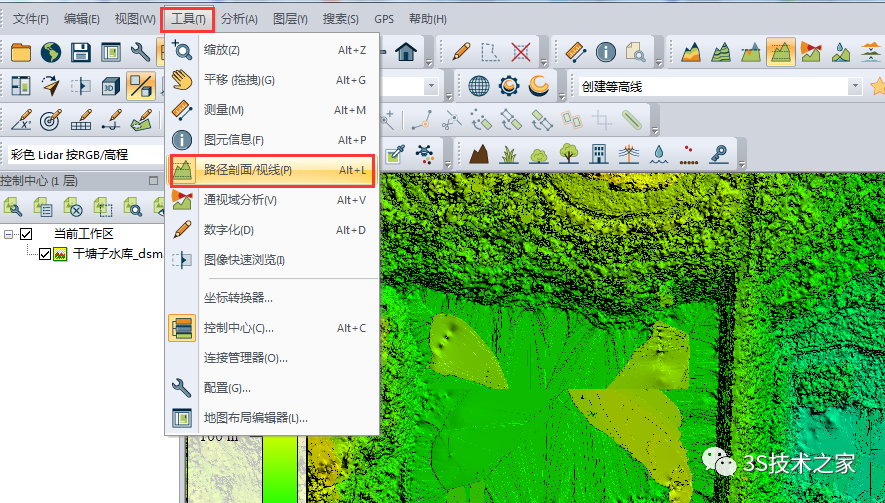Click the globe online data download icon
The width and height of the screenshot is (885, 503).
51,53
